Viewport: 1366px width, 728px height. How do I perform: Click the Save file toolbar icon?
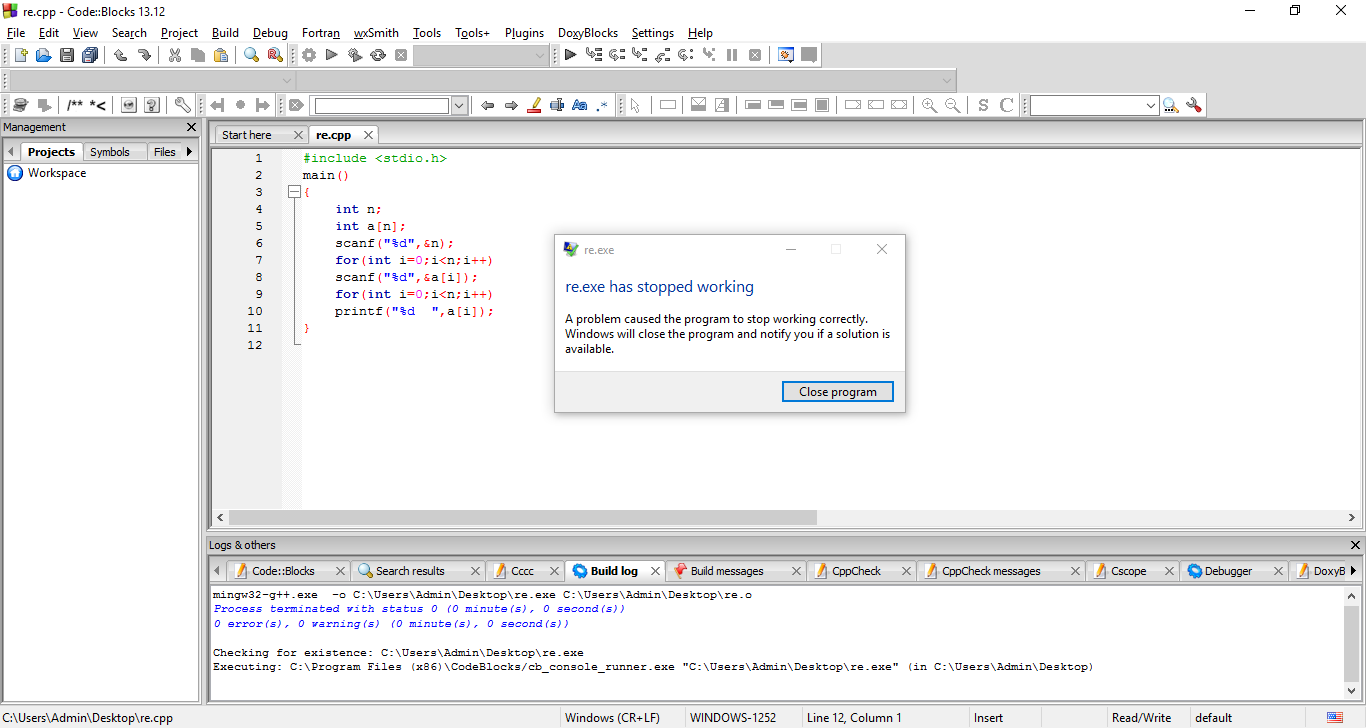[67, 56]
